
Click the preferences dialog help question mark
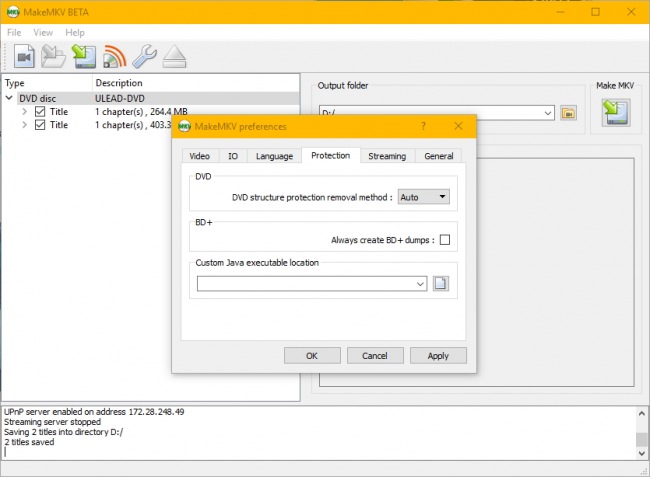point(423,126)
